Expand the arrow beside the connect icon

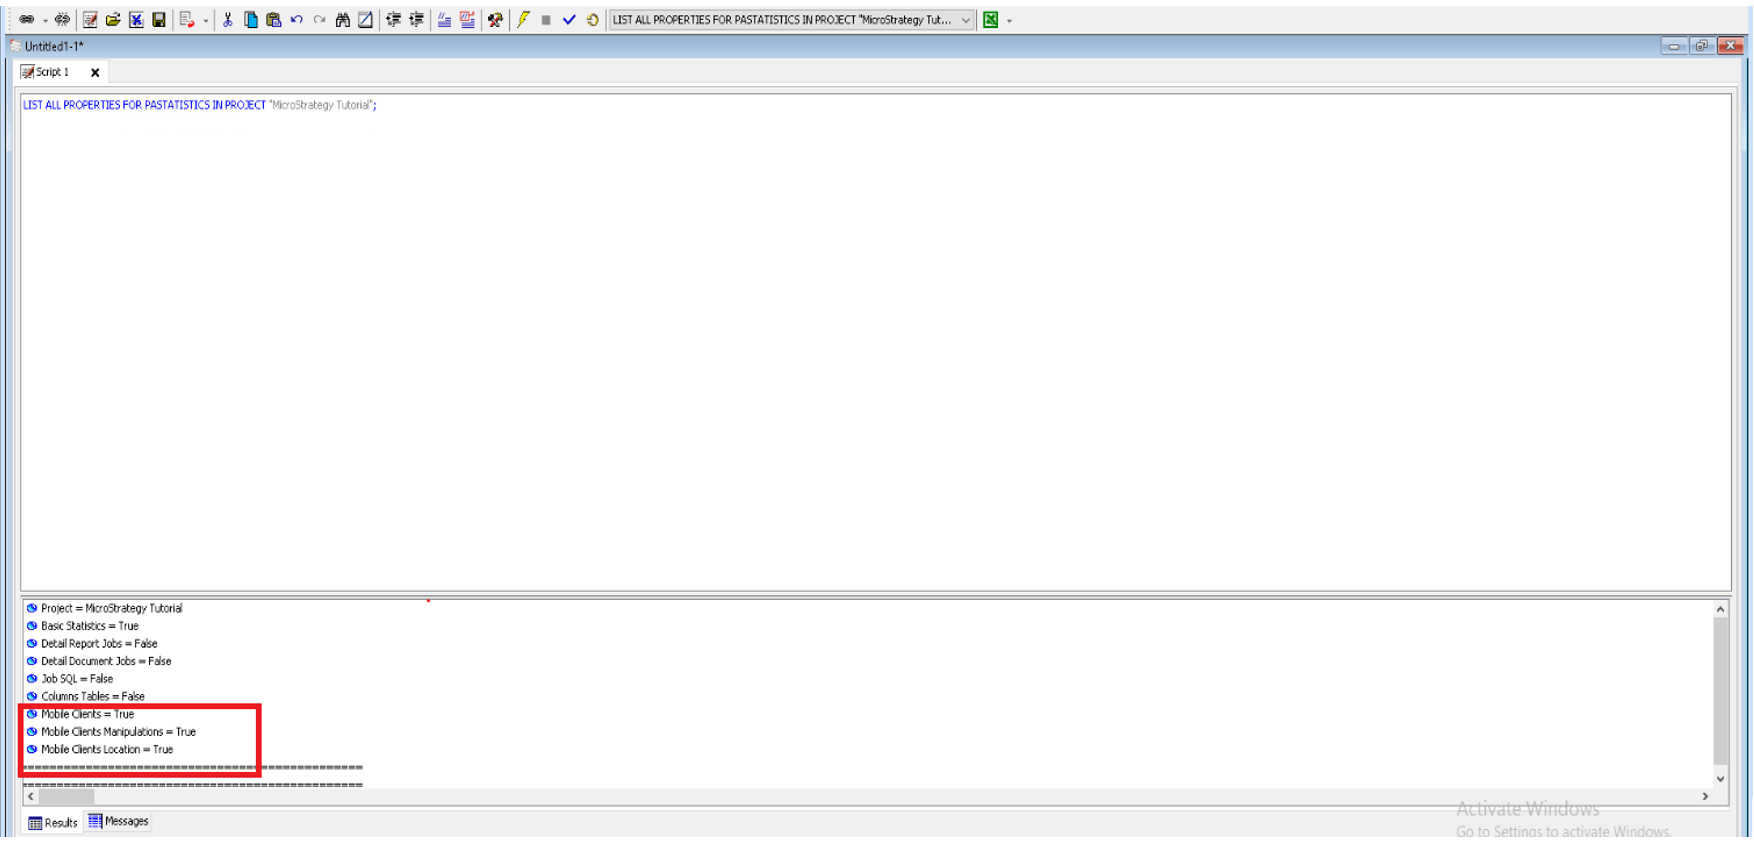pos(45,21)
